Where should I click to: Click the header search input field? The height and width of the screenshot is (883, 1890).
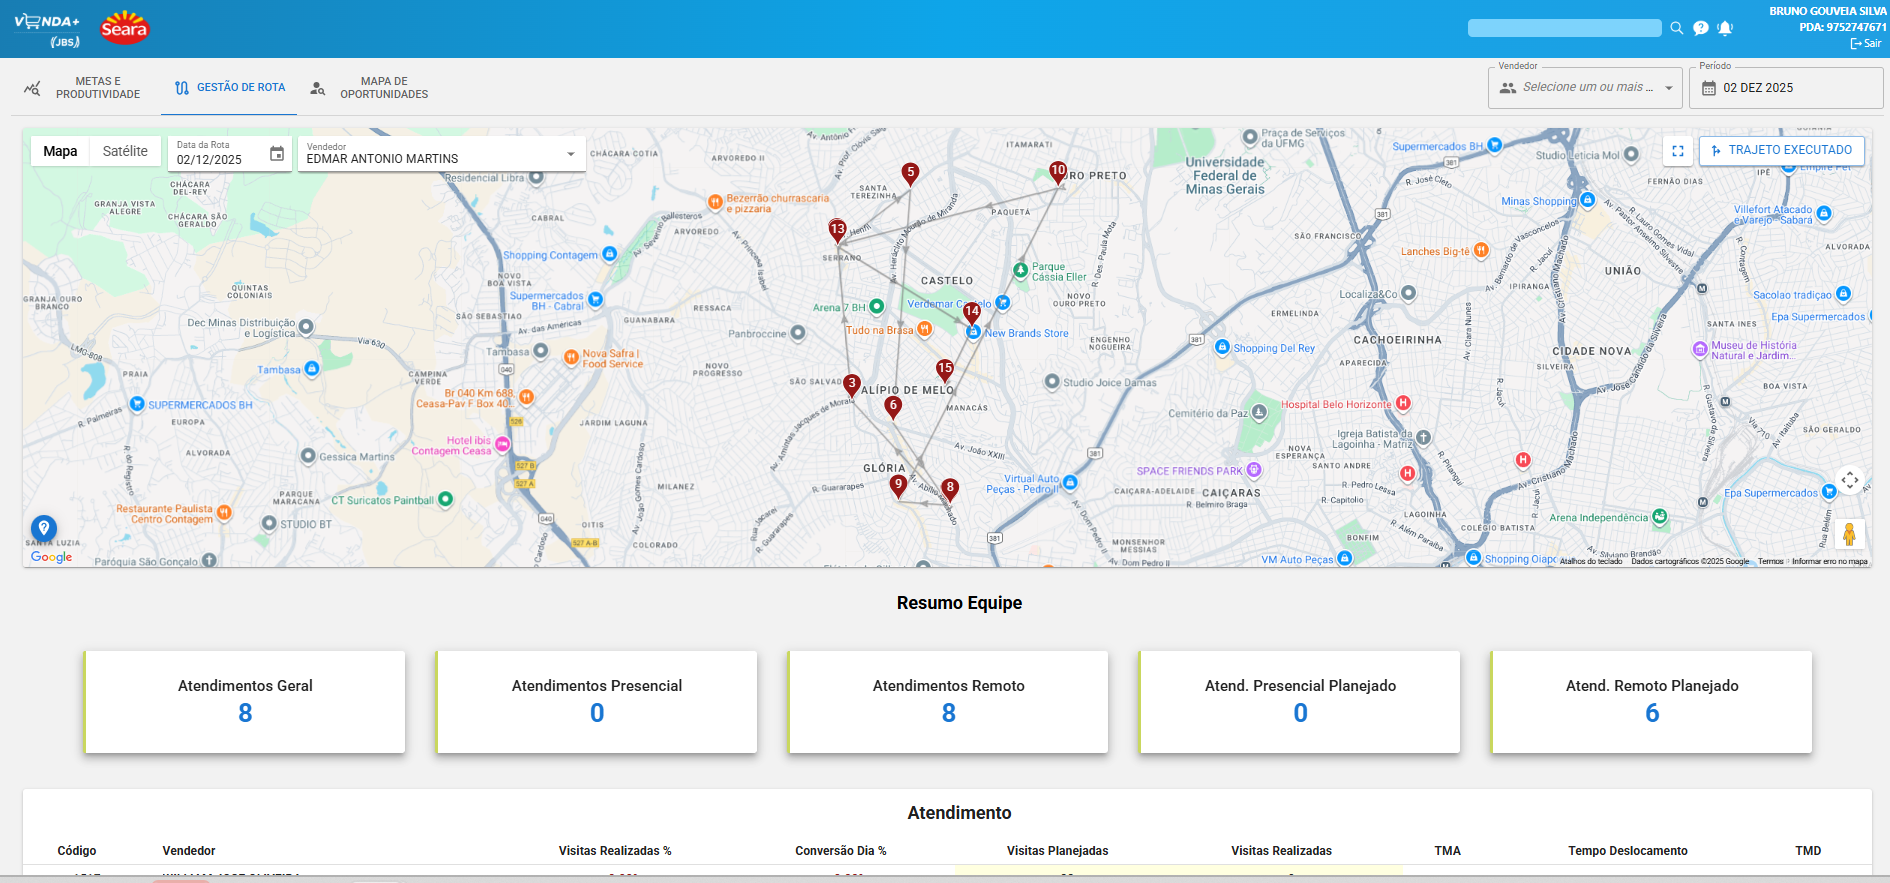point(1564,28)
